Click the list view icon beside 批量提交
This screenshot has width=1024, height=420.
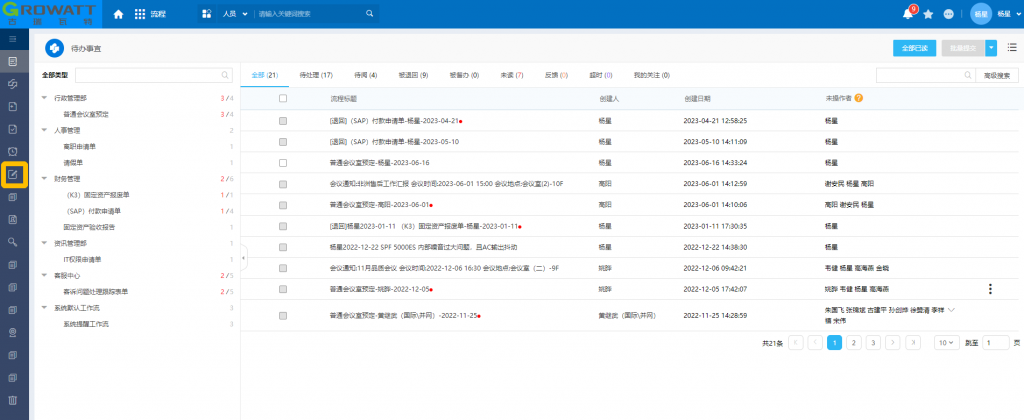pyautogui.click(x=1012, y=48)
